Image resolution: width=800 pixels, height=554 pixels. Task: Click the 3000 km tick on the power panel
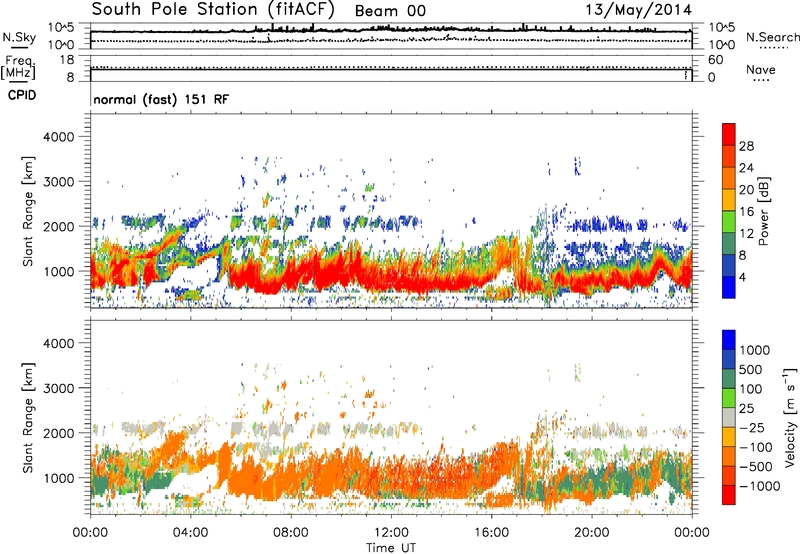coord(59,182)
